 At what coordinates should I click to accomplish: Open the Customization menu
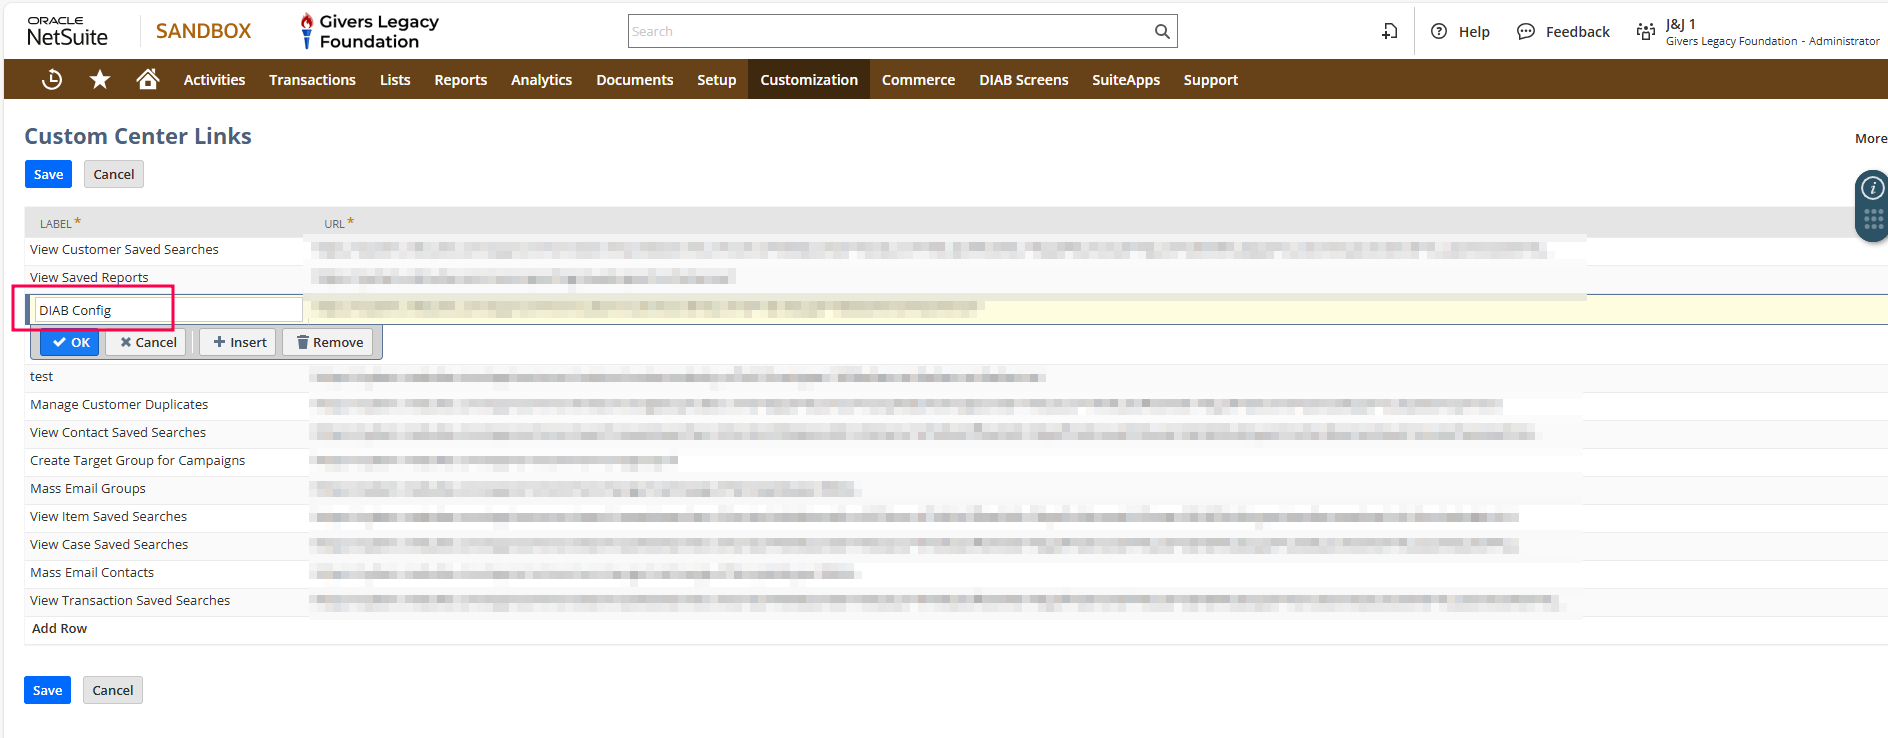[x=808, y=80]
